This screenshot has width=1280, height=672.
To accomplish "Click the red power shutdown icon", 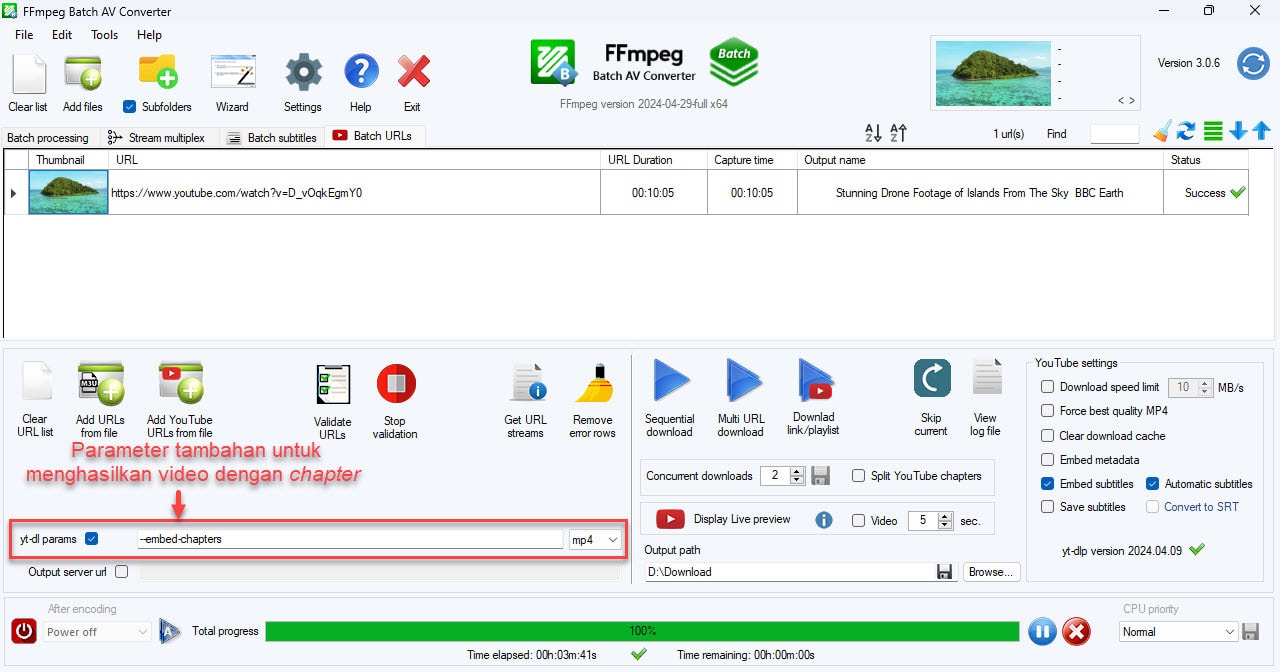I will [24, 631].
